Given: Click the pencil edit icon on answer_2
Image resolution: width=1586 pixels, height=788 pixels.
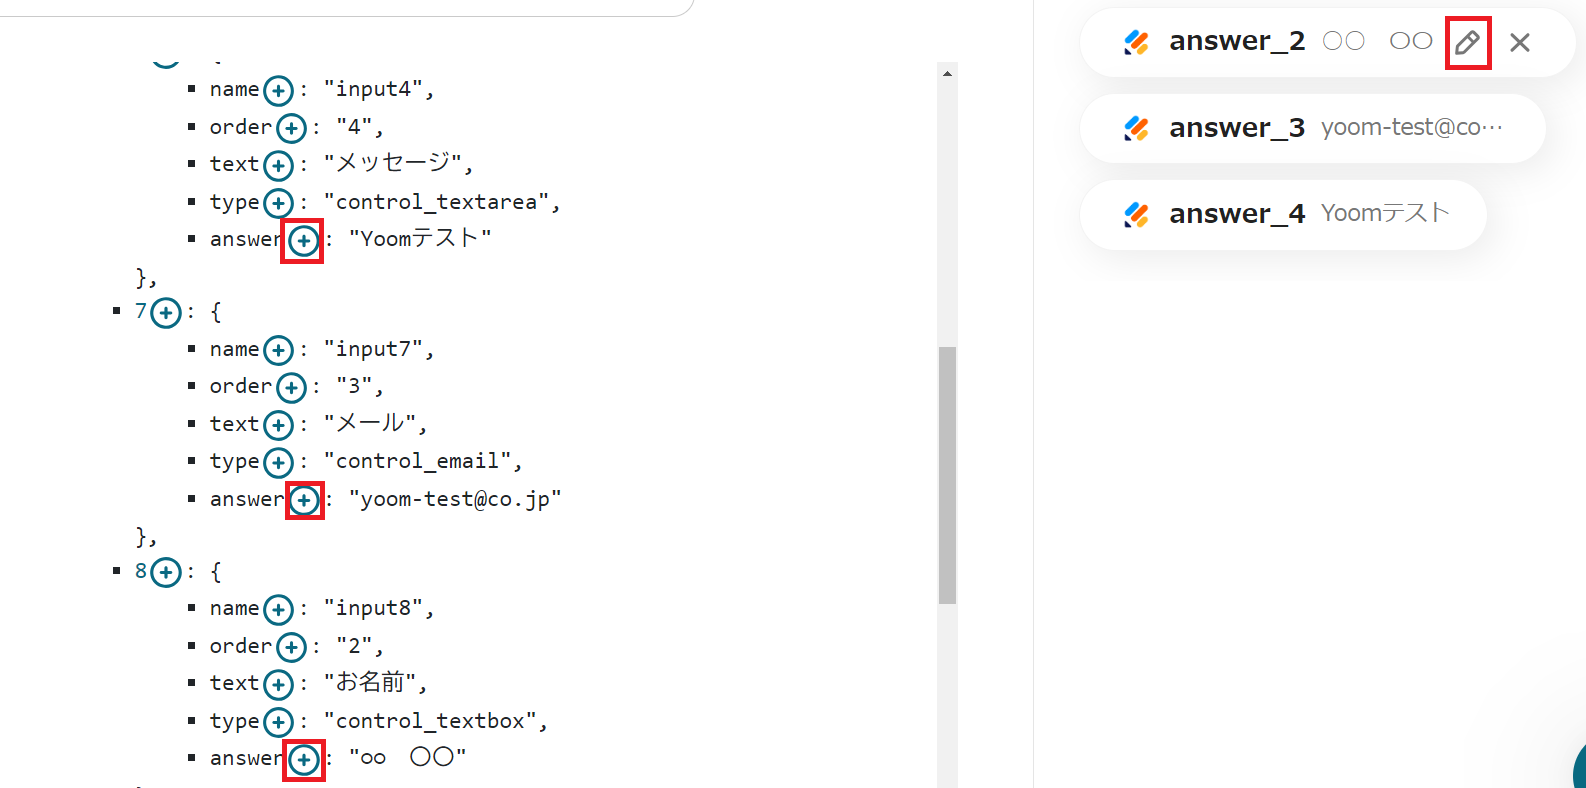Looking at the screenshot, I should (1467, 43).
